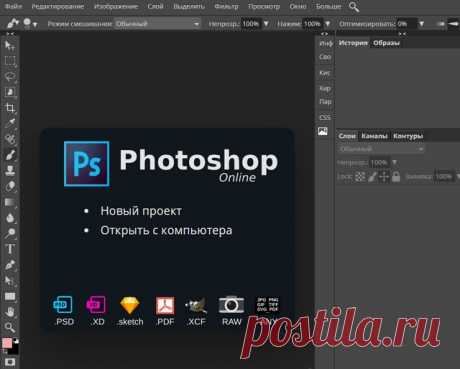
Task: Select the Hand tool
Action: tap(10, 312)
